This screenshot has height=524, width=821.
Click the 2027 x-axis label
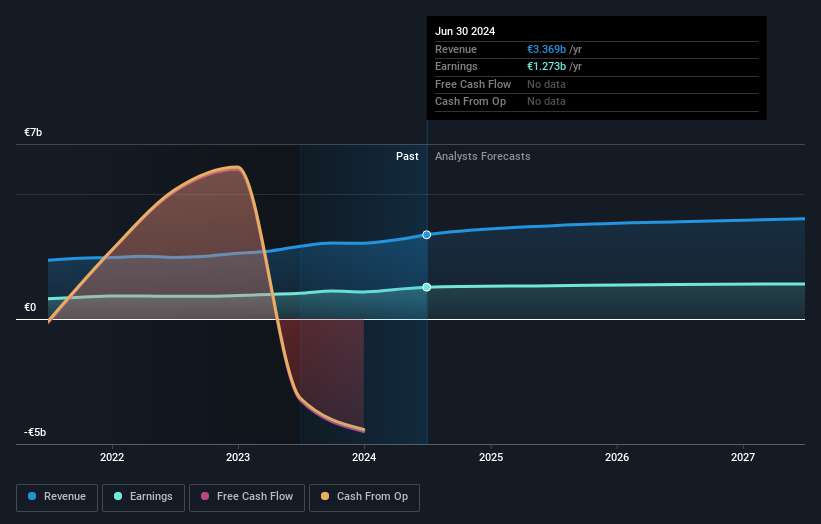(744, 458)
